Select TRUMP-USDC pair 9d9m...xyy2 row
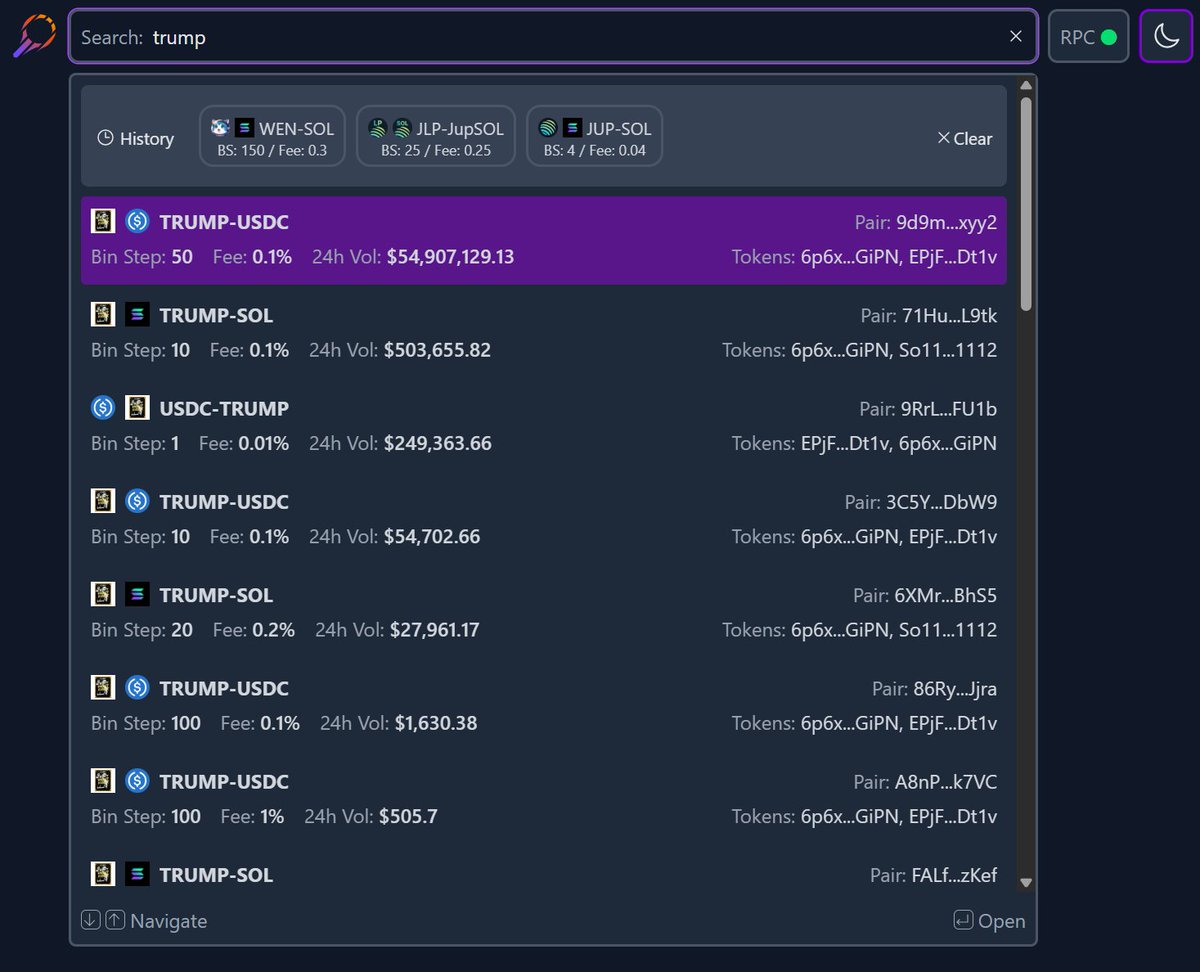Image resolution: width=1200 pixels, height=972 pixels. pos(544,240)
